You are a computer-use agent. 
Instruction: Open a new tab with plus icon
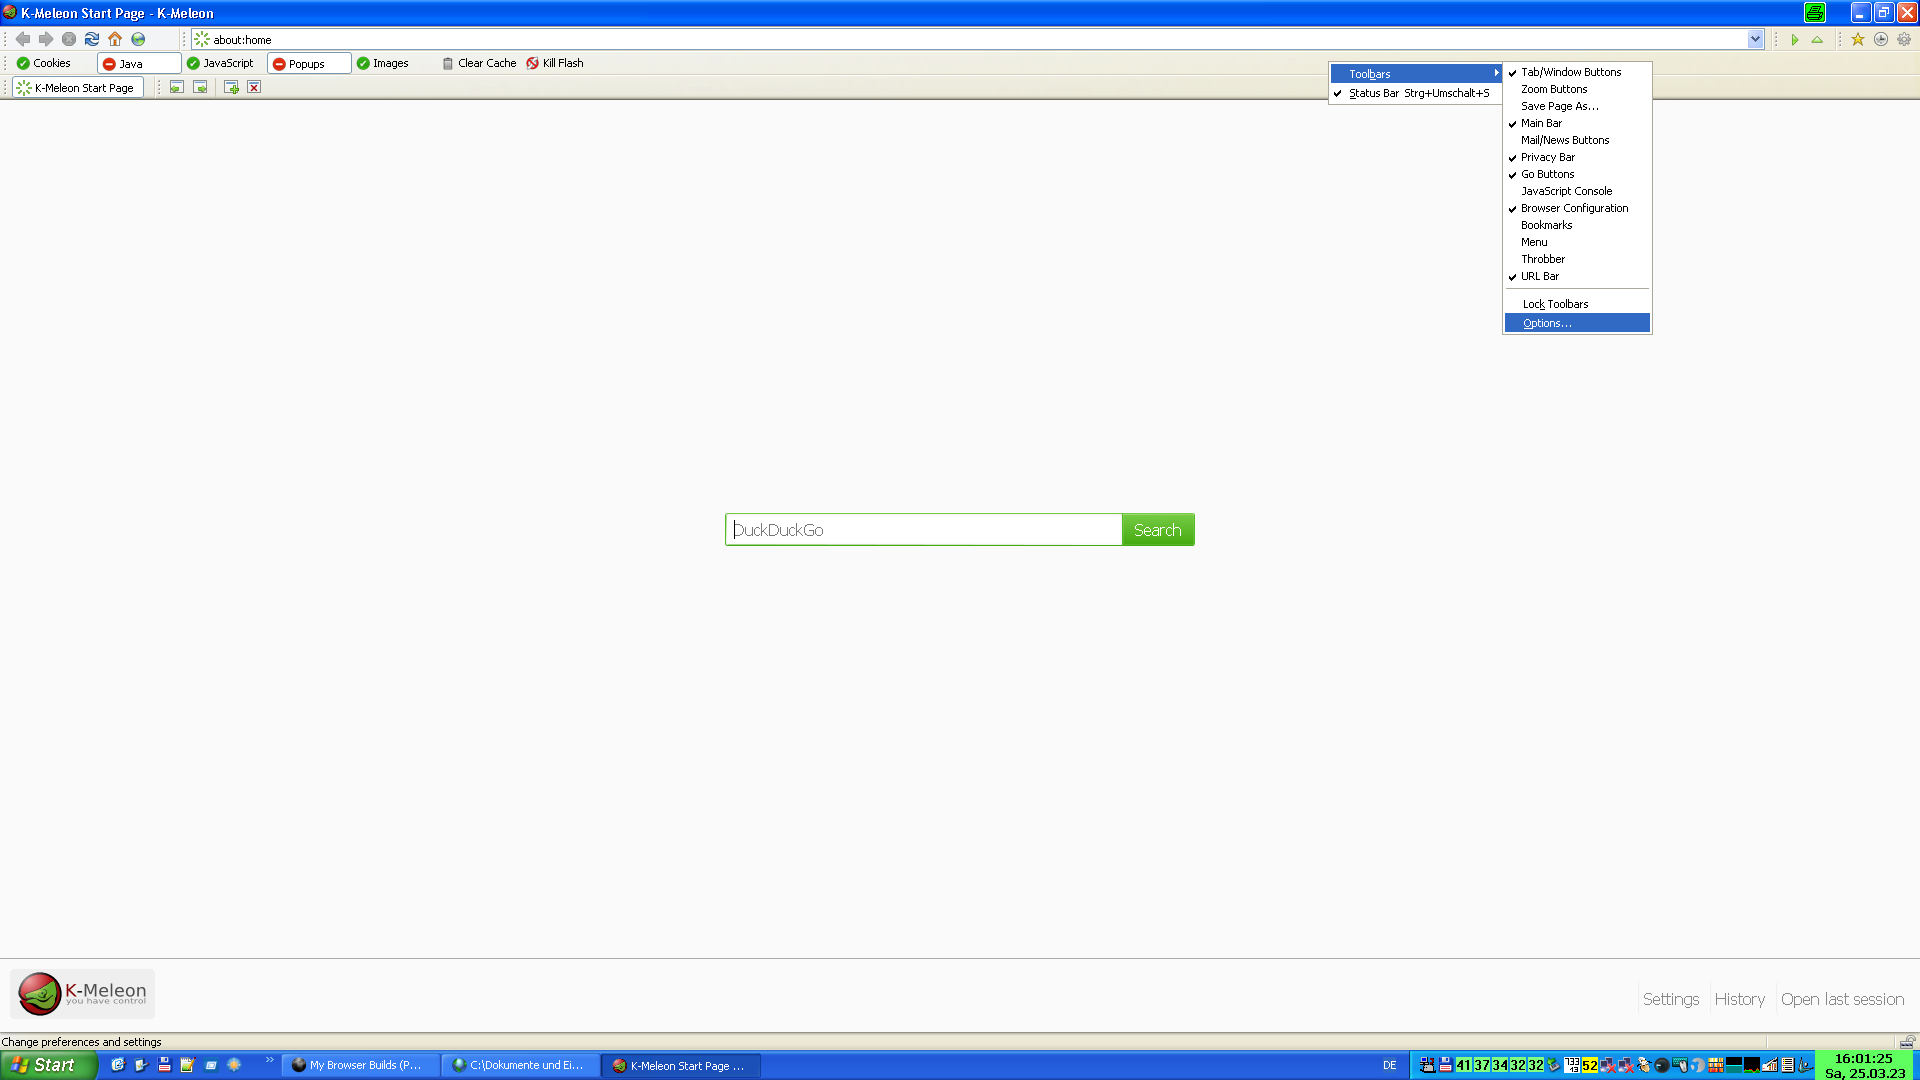[x=231, y=88]
